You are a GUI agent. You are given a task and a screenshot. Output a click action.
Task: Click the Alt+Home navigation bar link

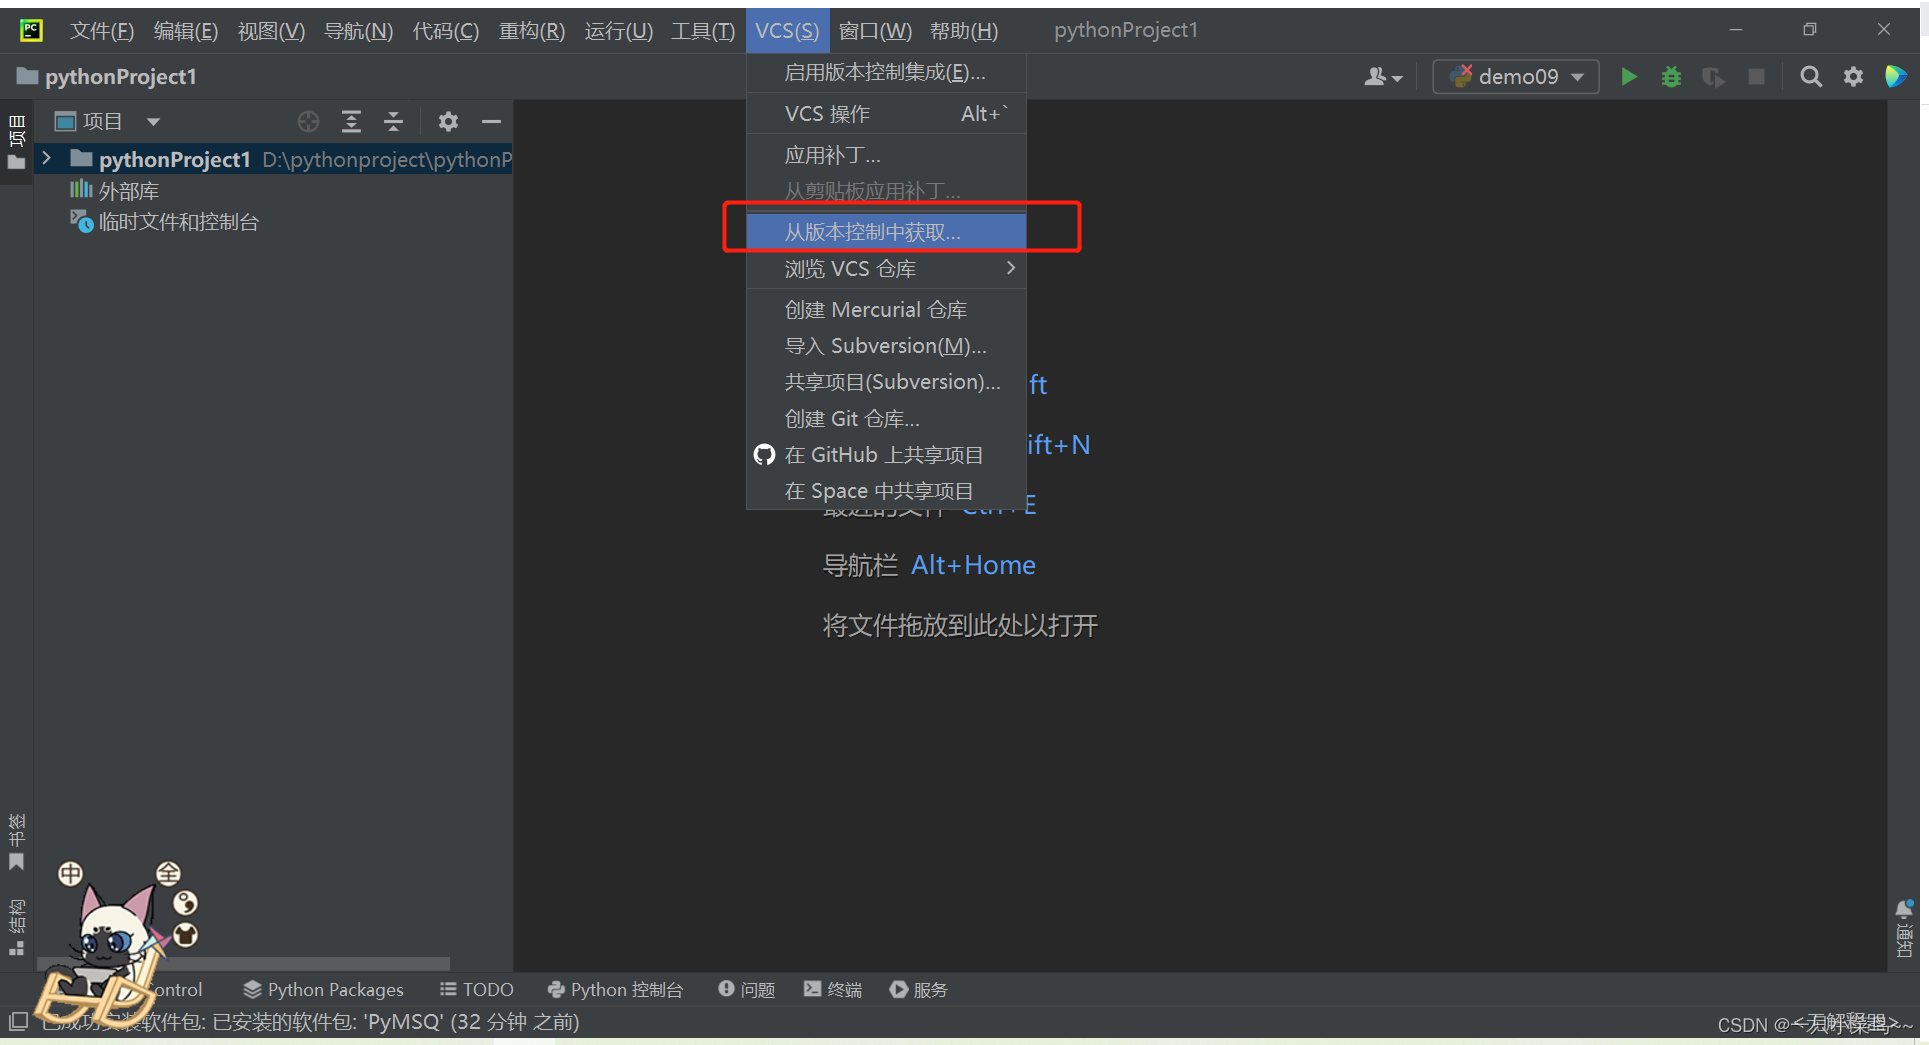point(972,565)
